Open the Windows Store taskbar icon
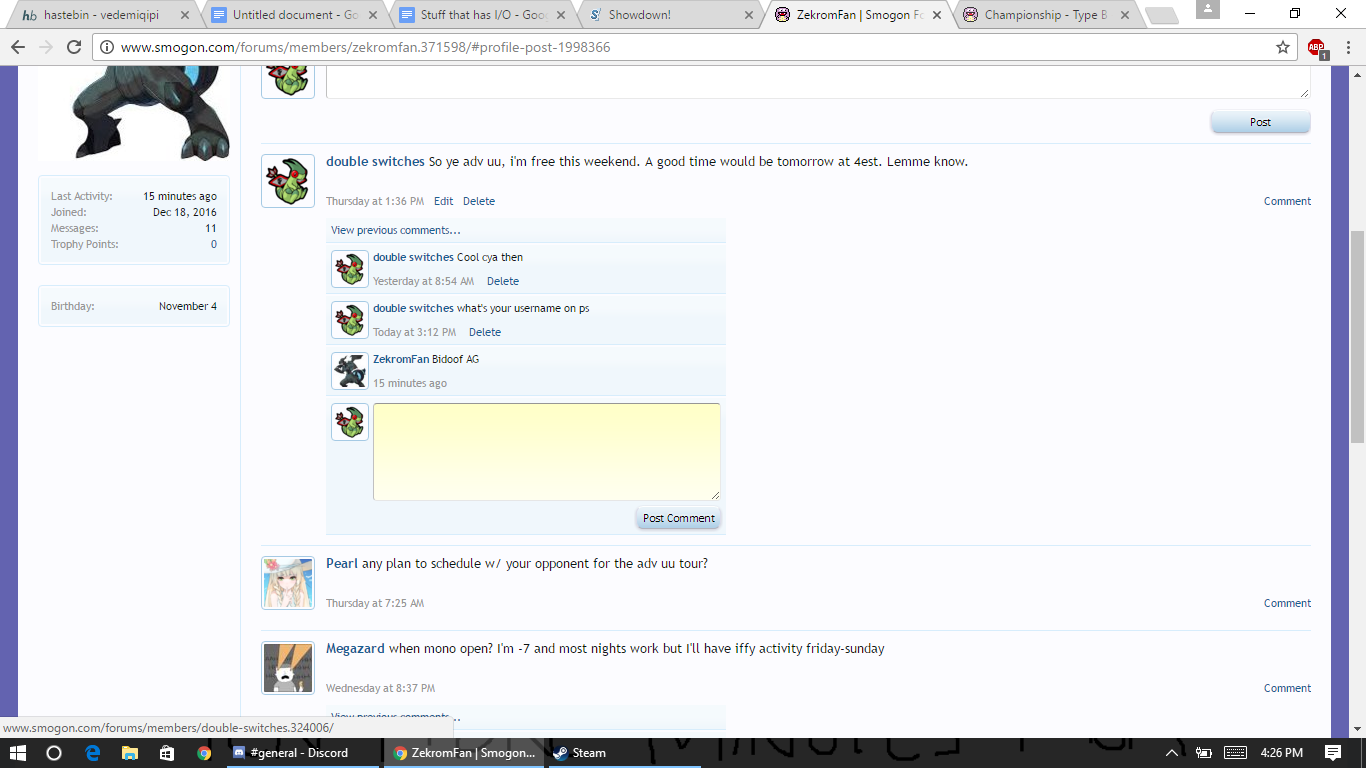 (x=167, y=753)
